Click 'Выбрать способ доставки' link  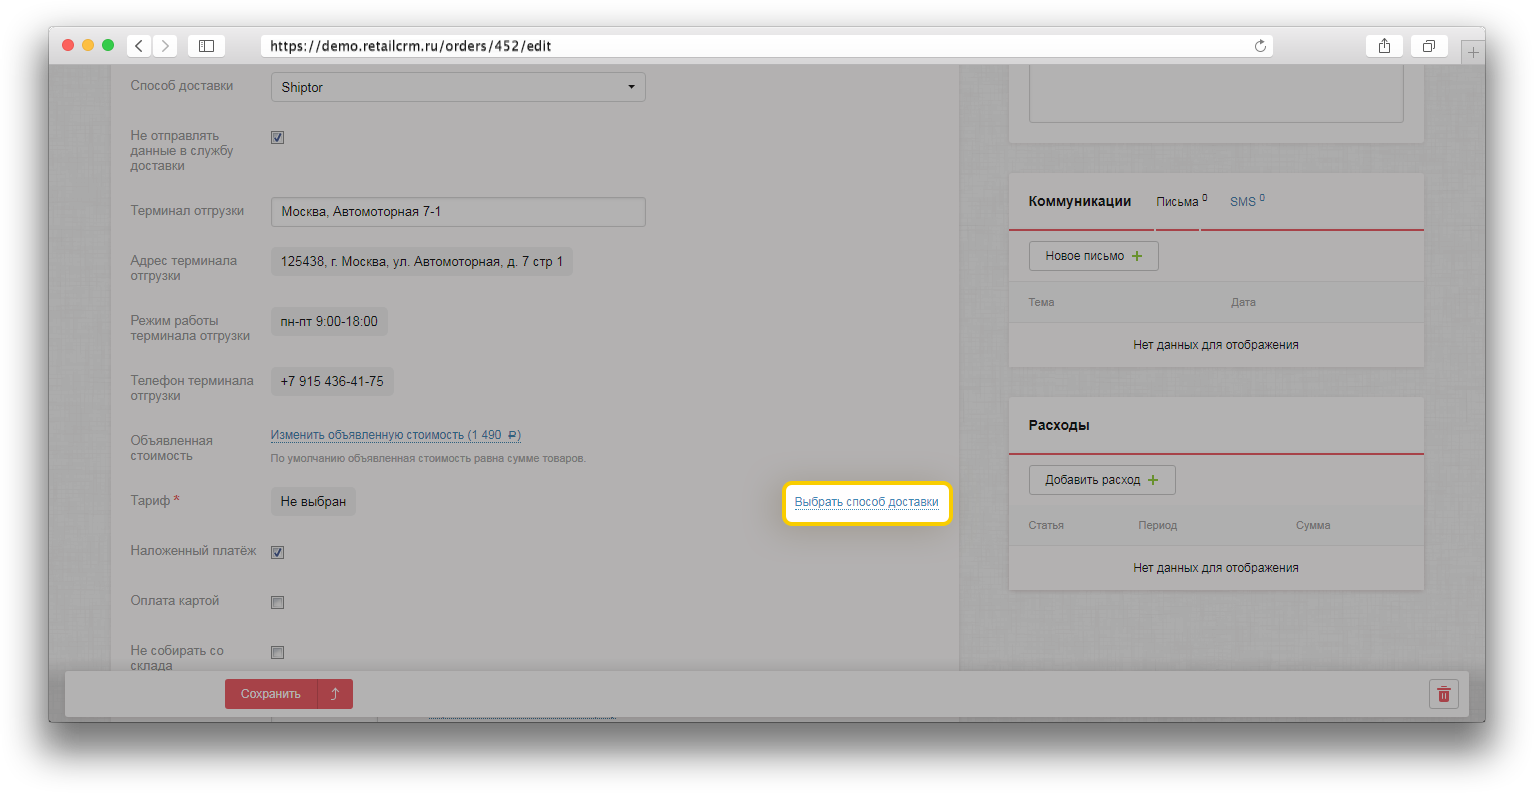coord(866,502)
